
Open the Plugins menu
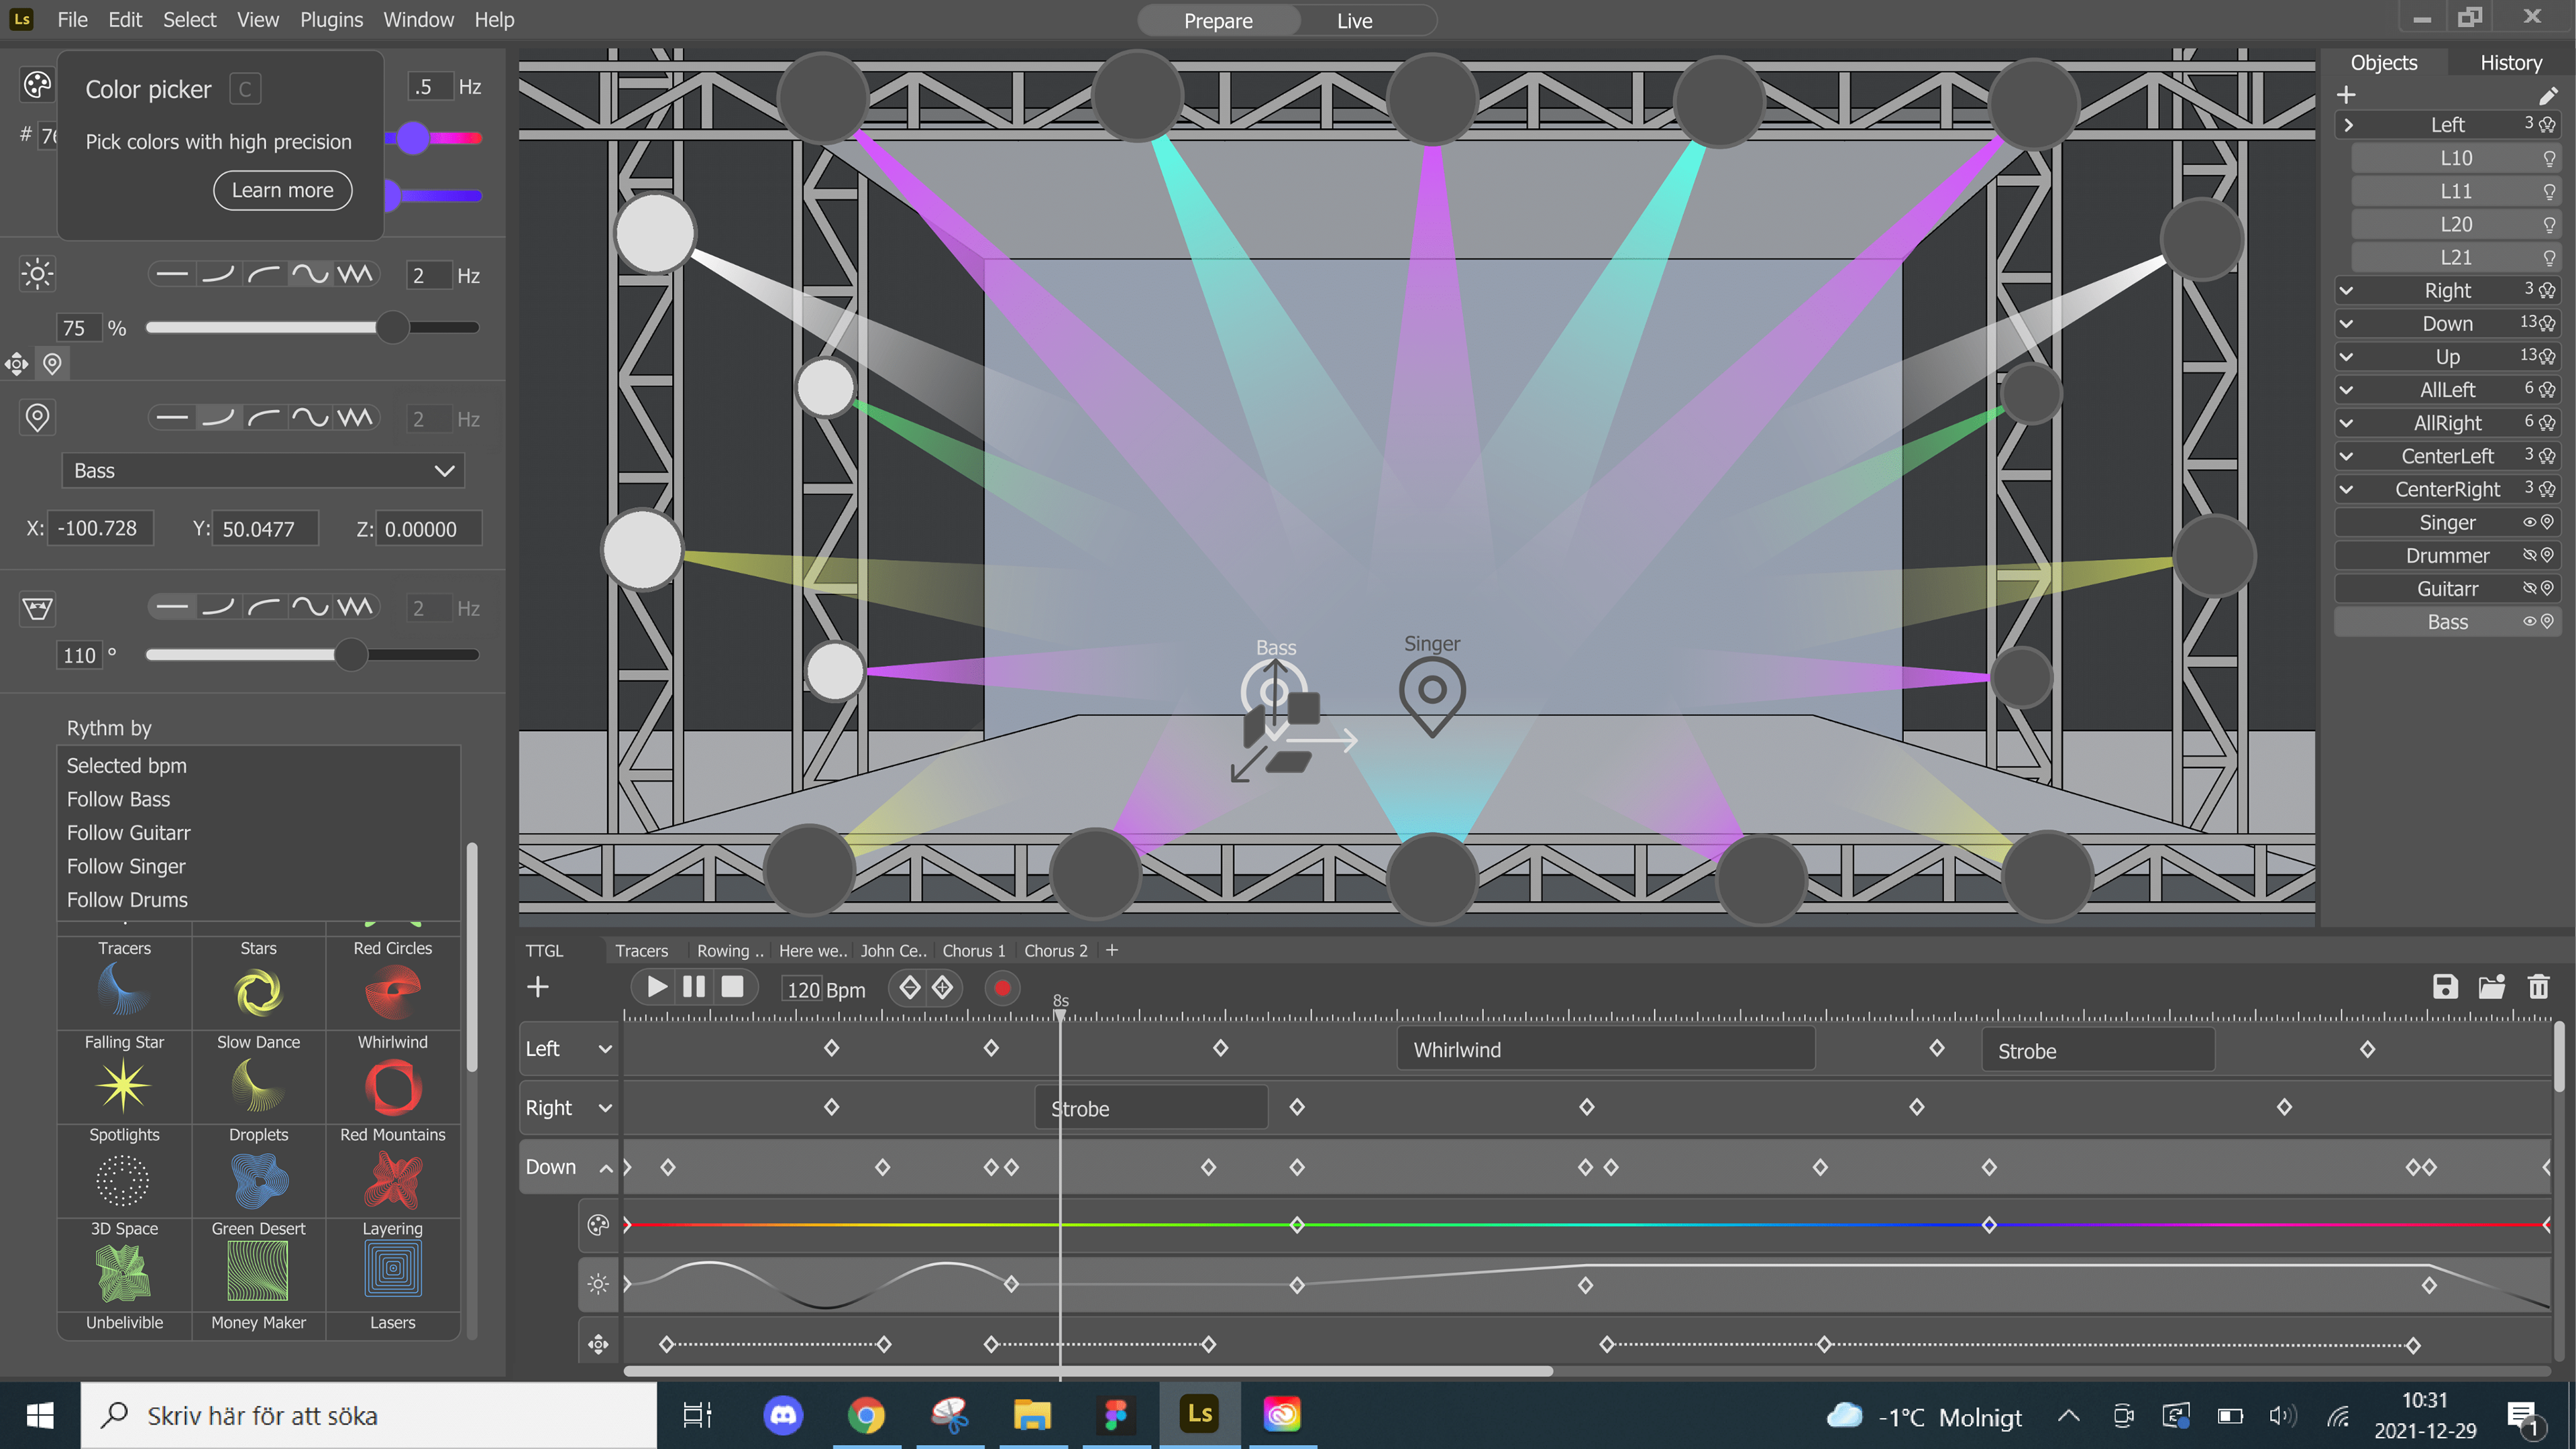[x=331, y=19]
